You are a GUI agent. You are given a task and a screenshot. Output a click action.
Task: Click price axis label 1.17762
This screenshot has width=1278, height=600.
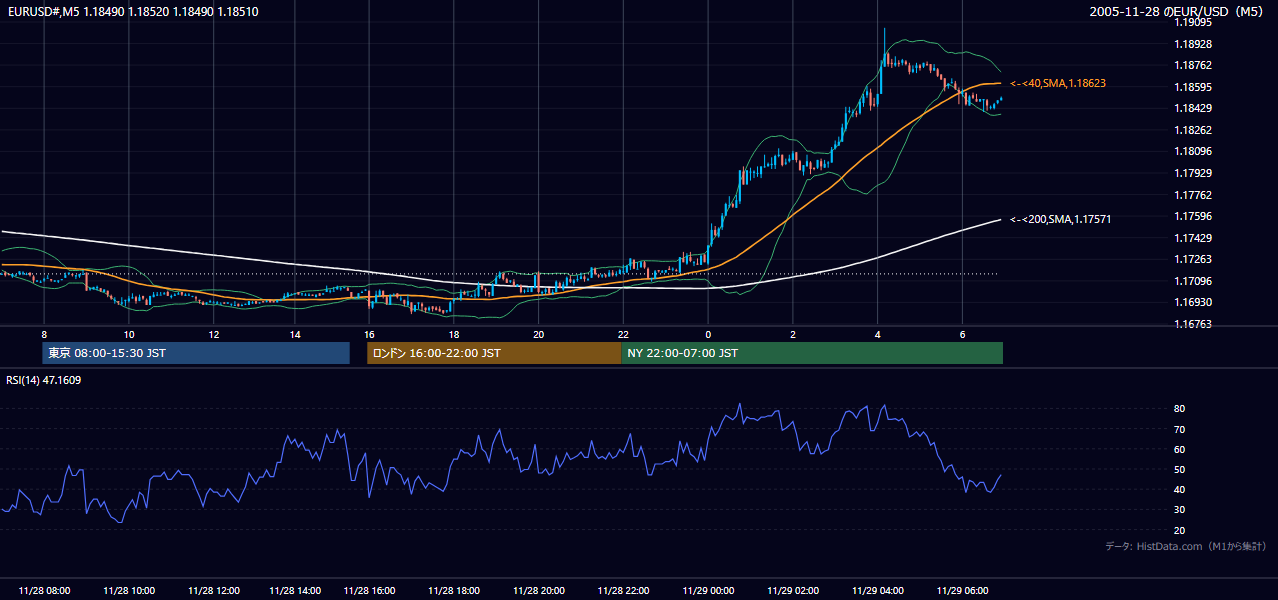1192,195
